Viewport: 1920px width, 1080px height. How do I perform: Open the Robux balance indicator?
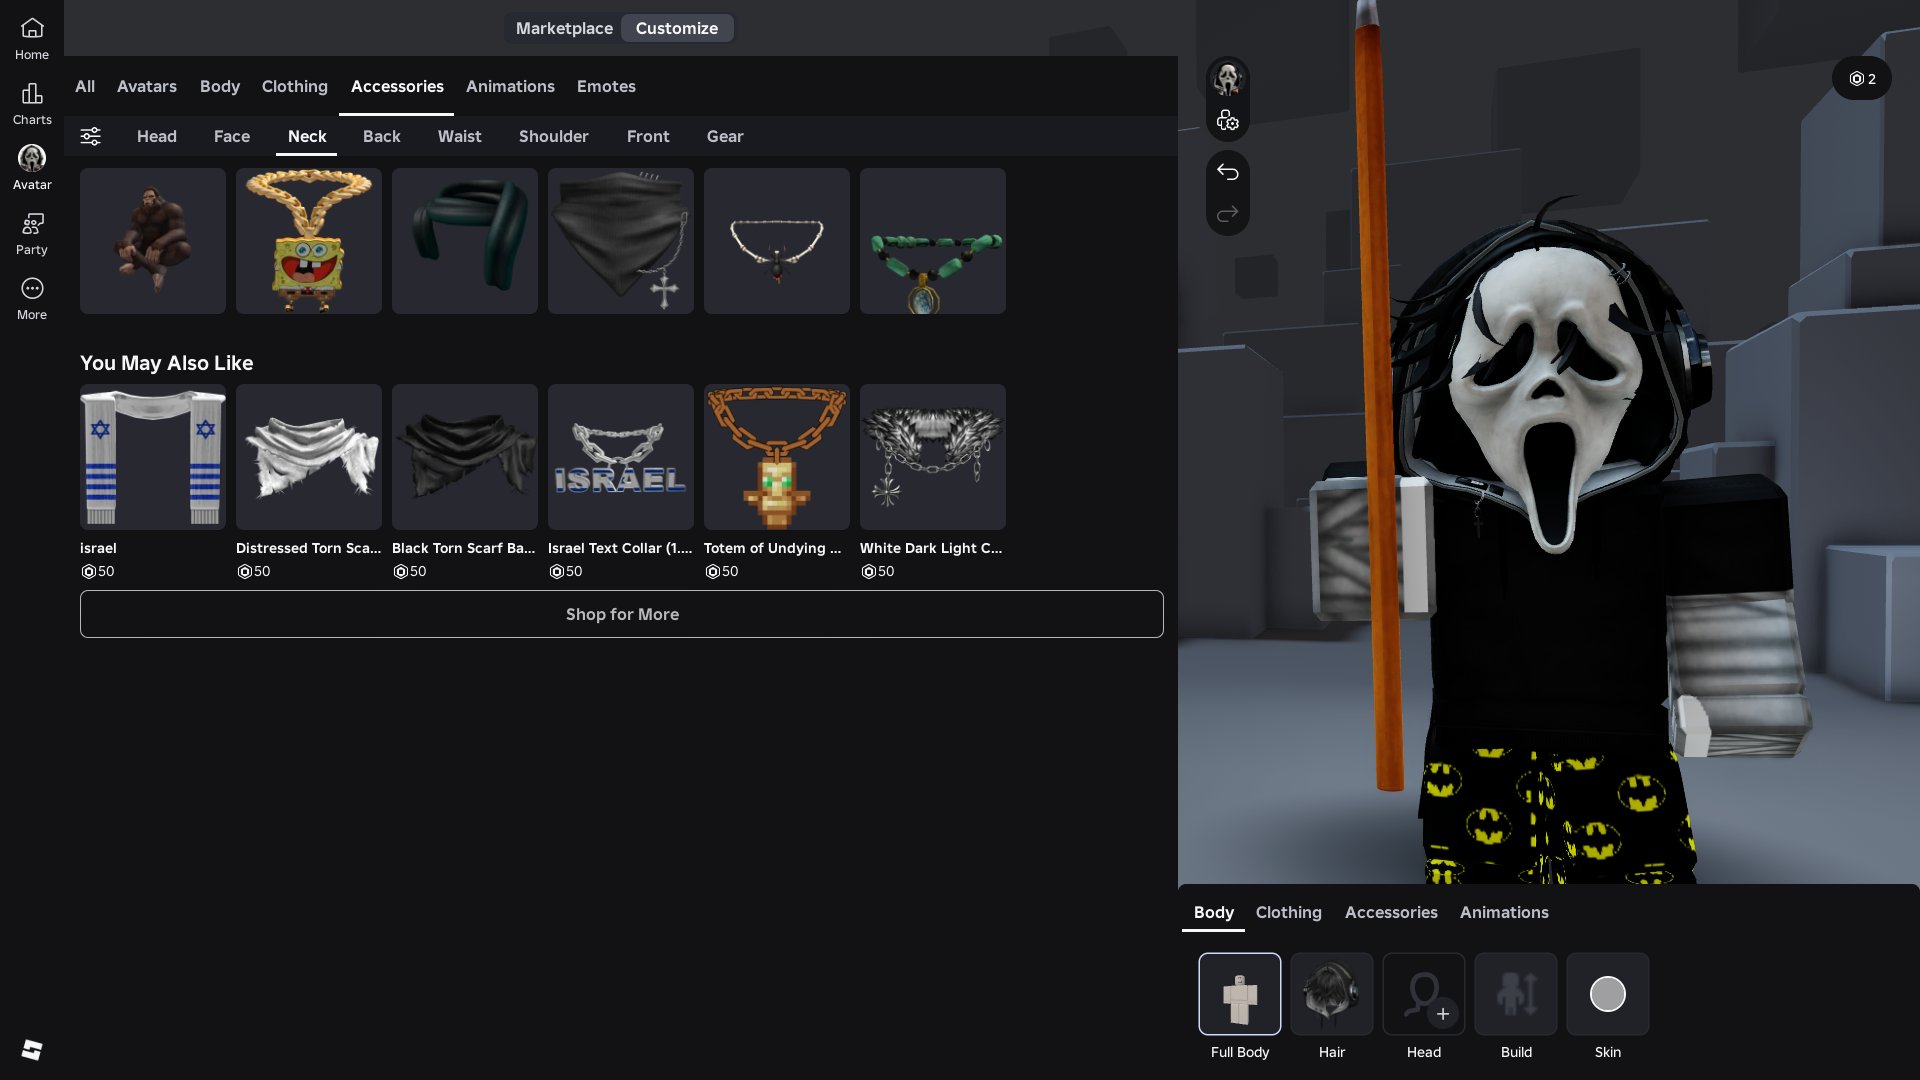click(1862, 79)
